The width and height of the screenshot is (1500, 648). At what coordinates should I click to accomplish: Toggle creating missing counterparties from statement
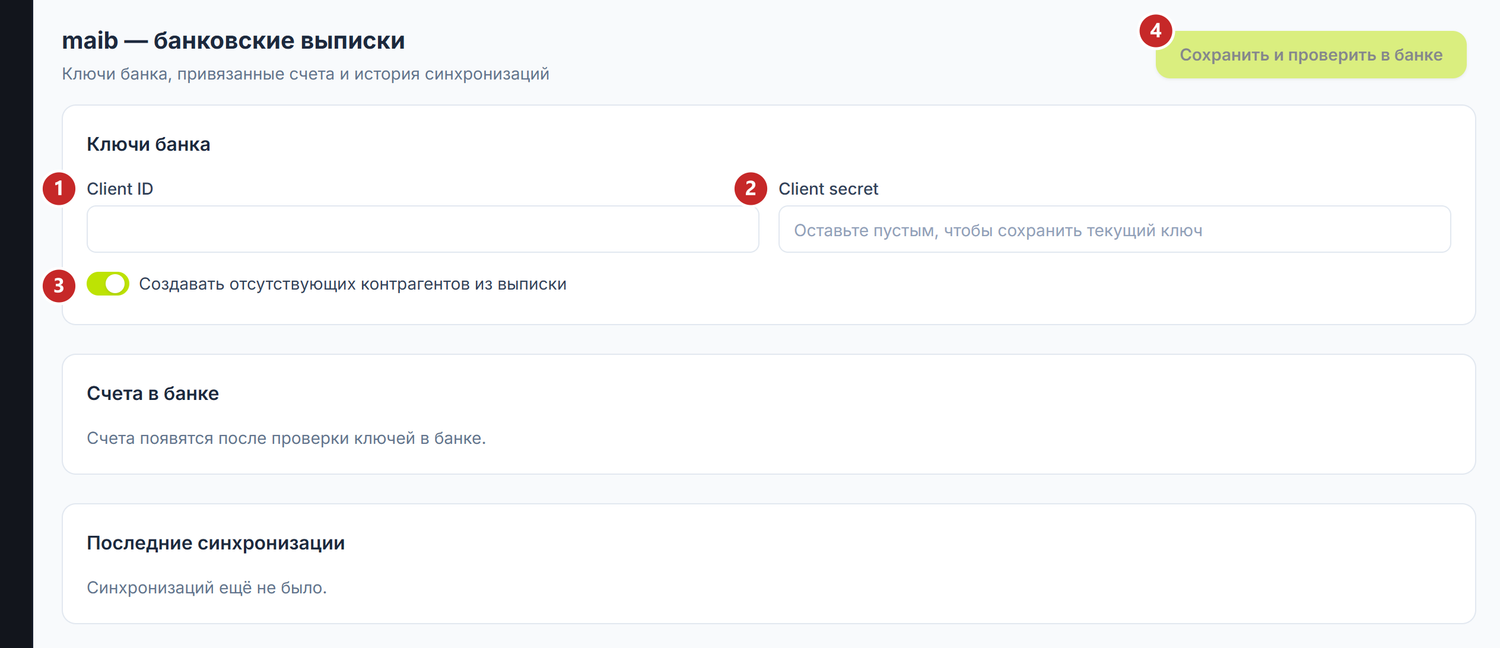point(108,284)
